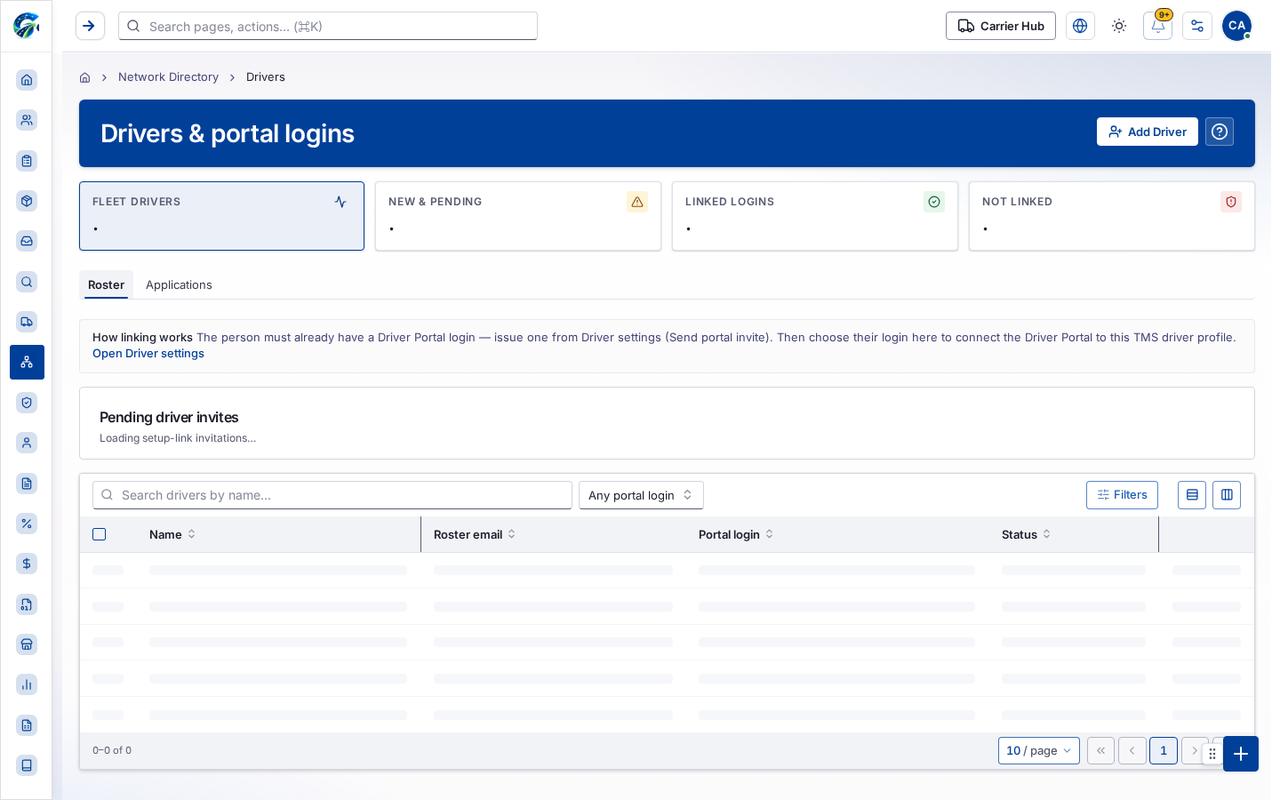
Task: Switch to table density rows view
Action: pos(1192,495)
